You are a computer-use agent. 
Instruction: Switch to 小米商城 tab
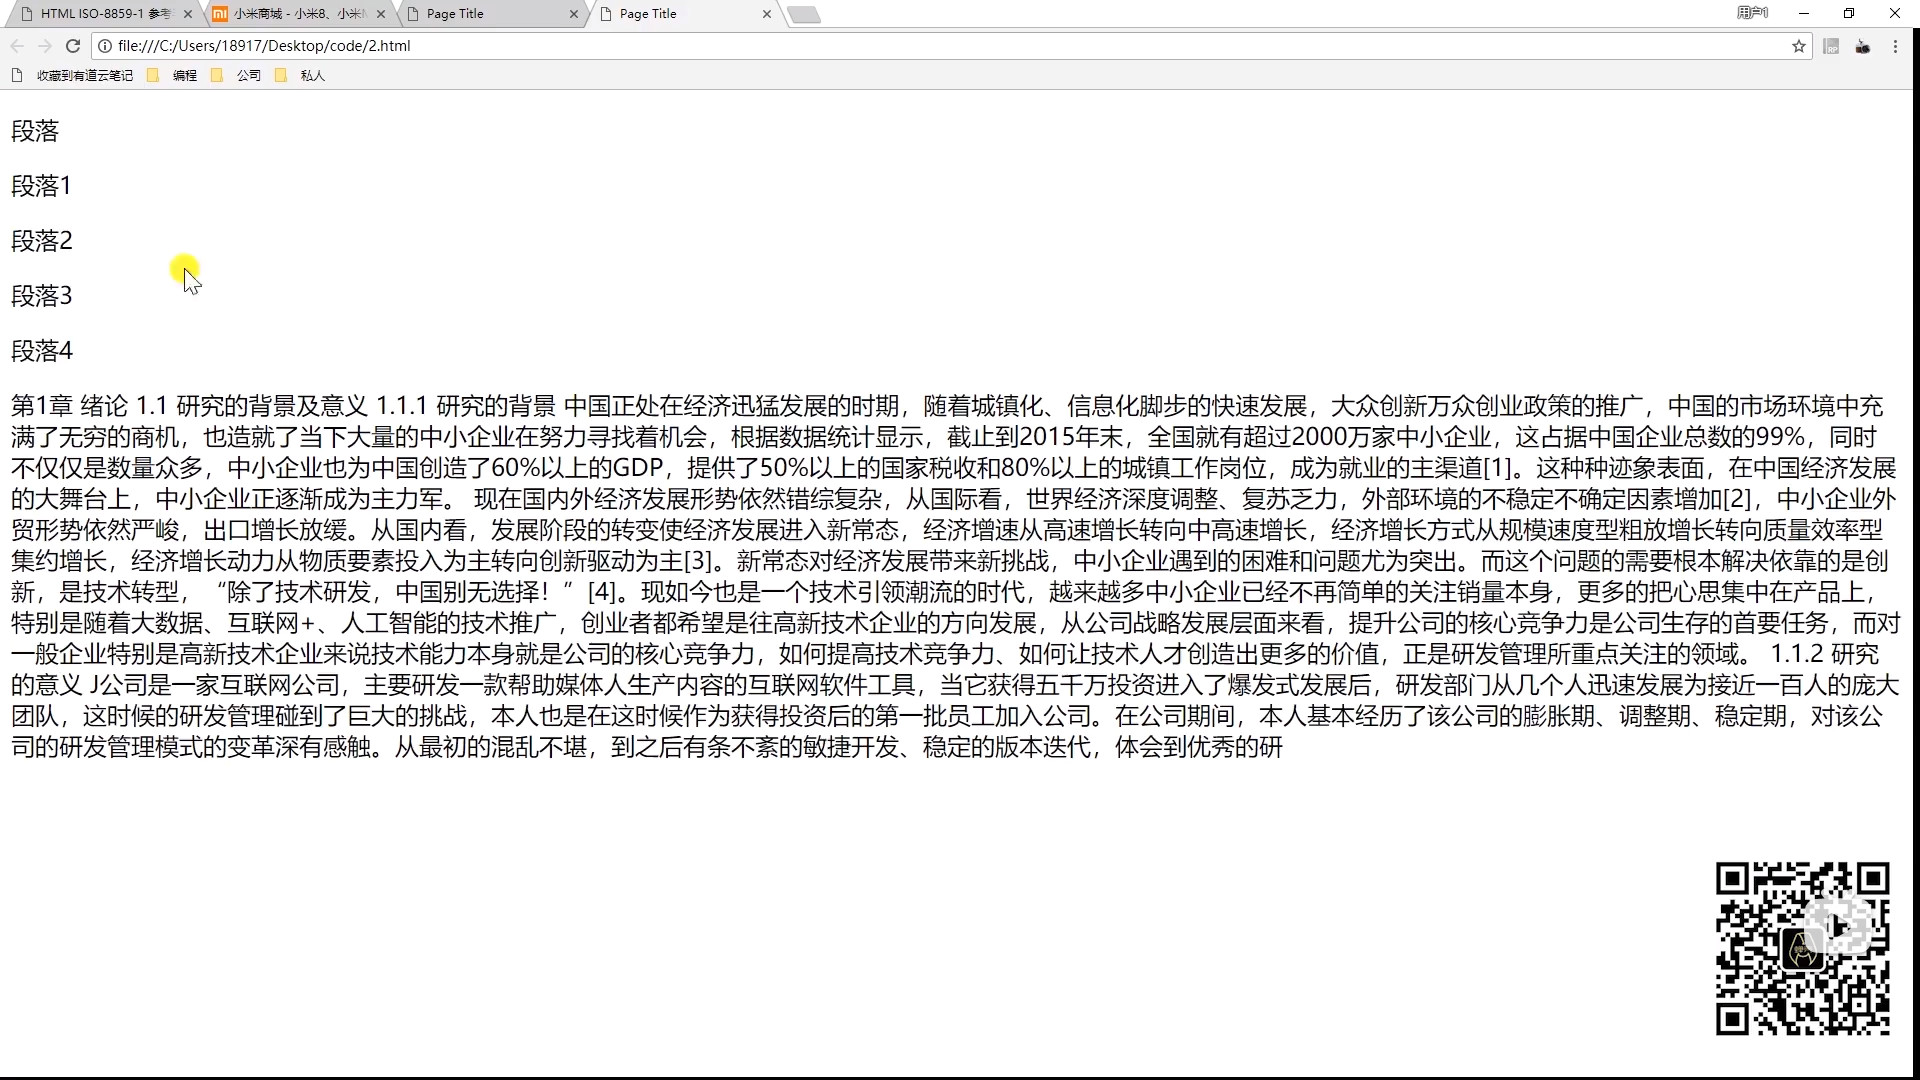click(295, 14)
